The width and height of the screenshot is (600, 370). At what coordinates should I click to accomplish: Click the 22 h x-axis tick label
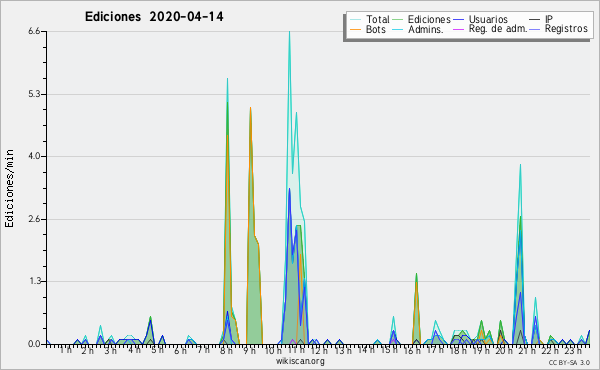pyautogui.click(x=551, y=350)
